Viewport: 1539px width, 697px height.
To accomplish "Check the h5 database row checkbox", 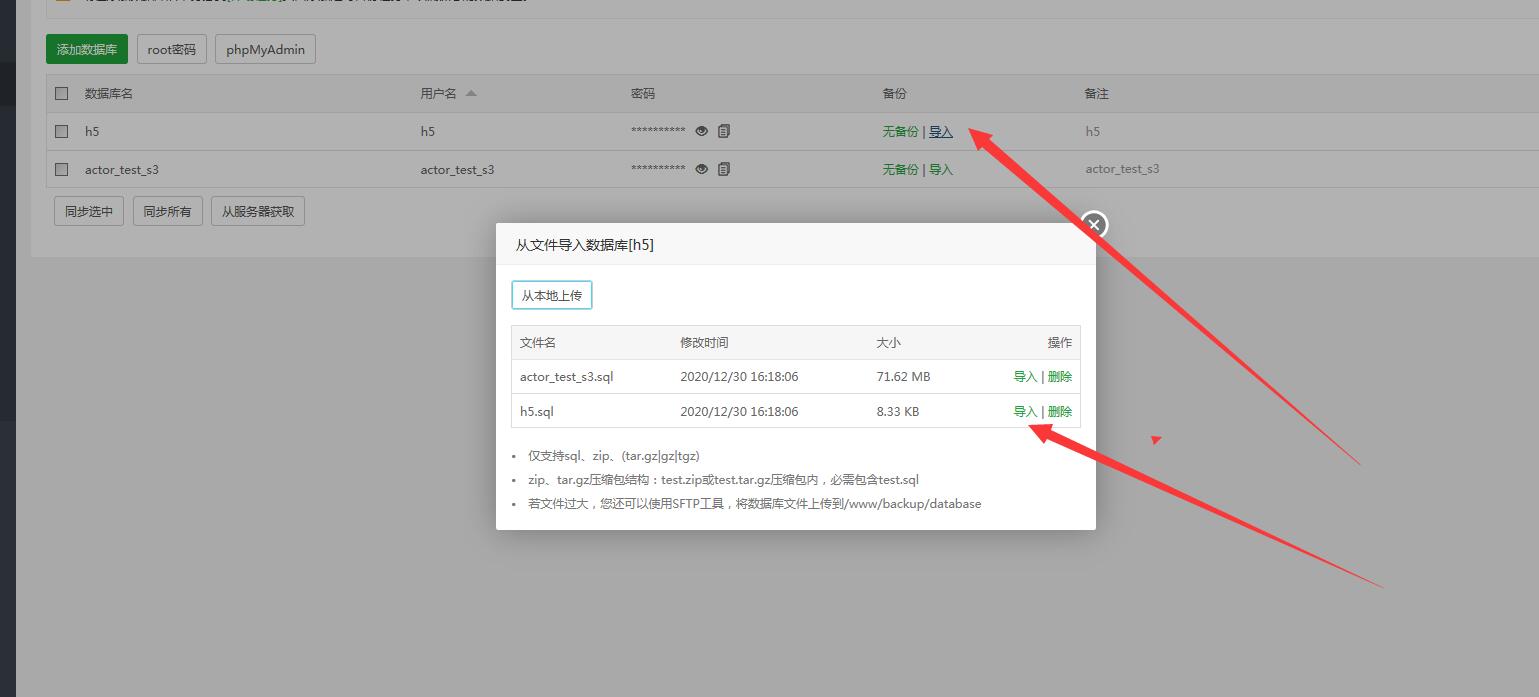I will tap(62, 131).
